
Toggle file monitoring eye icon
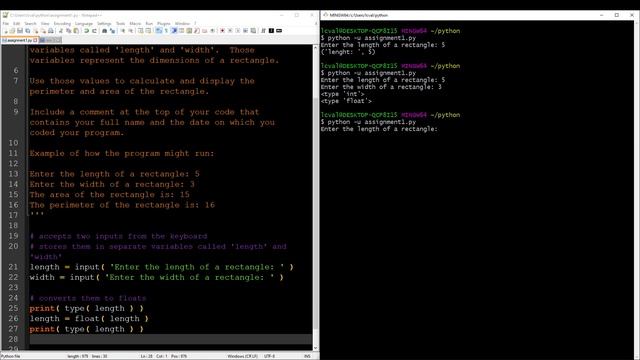[x=212, y=31]
